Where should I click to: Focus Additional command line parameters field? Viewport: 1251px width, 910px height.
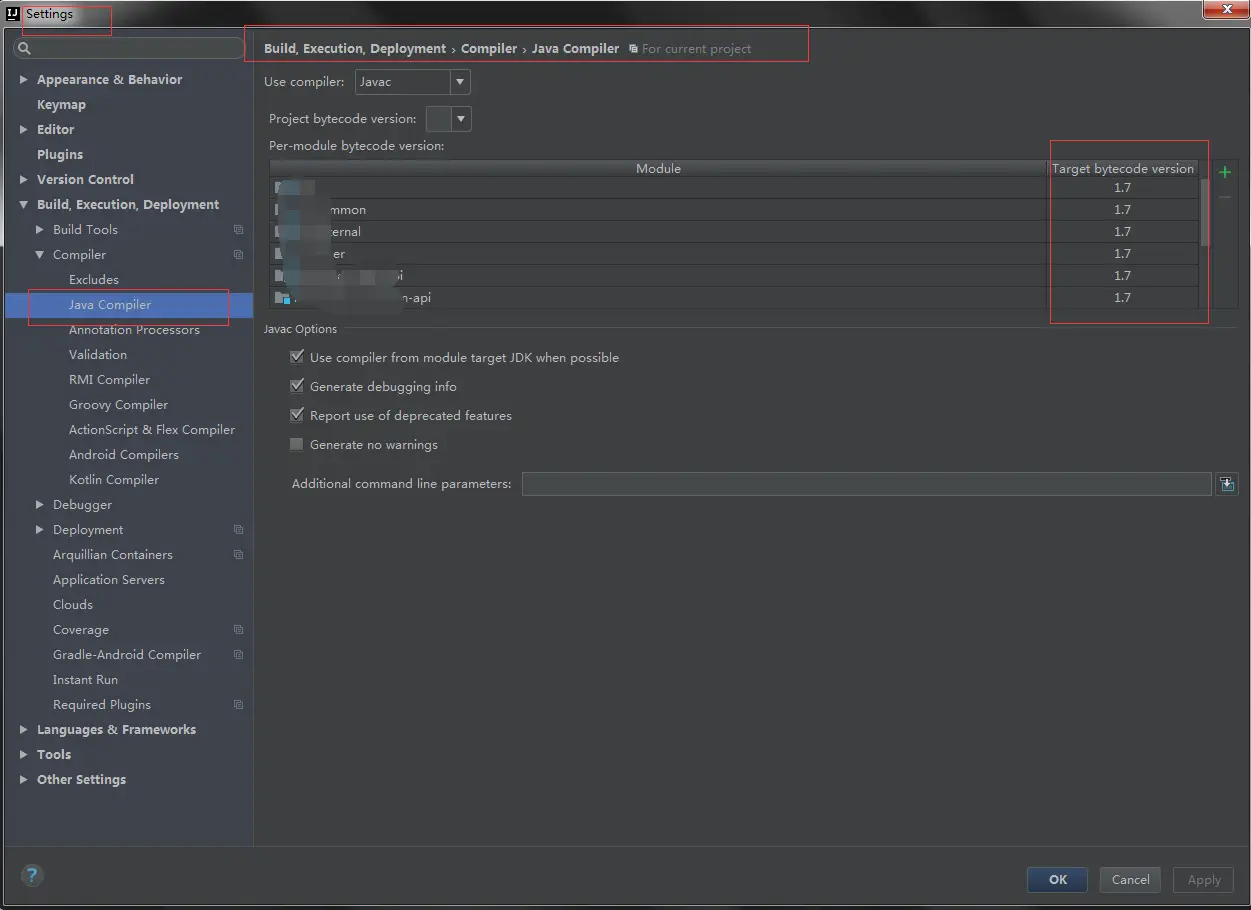coord(866,484)
